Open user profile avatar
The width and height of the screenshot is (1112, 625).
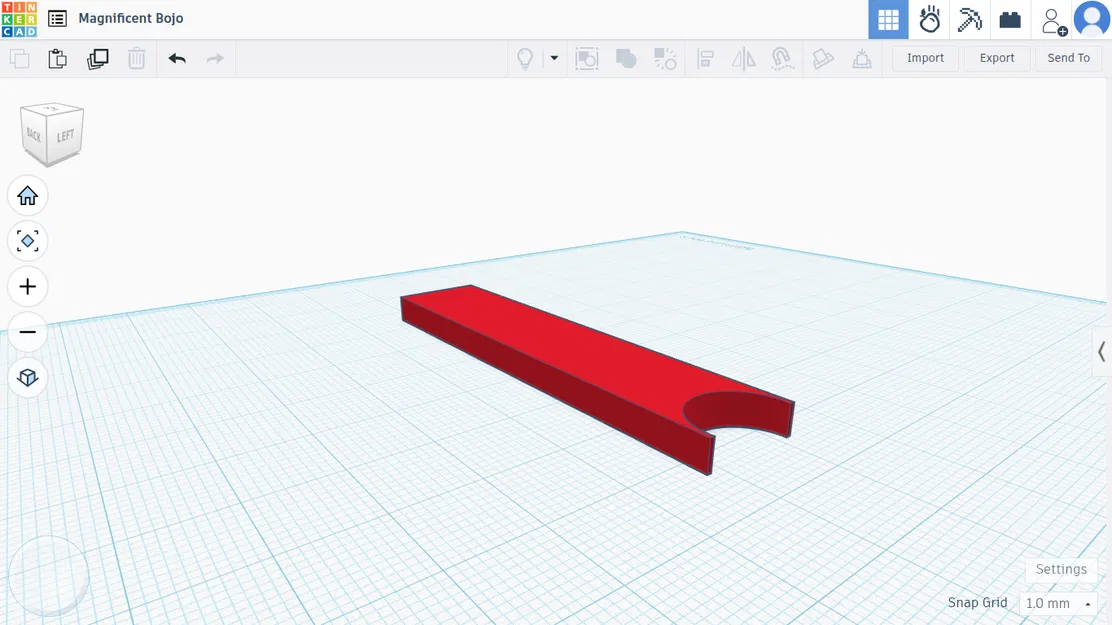pos(1092,18)
